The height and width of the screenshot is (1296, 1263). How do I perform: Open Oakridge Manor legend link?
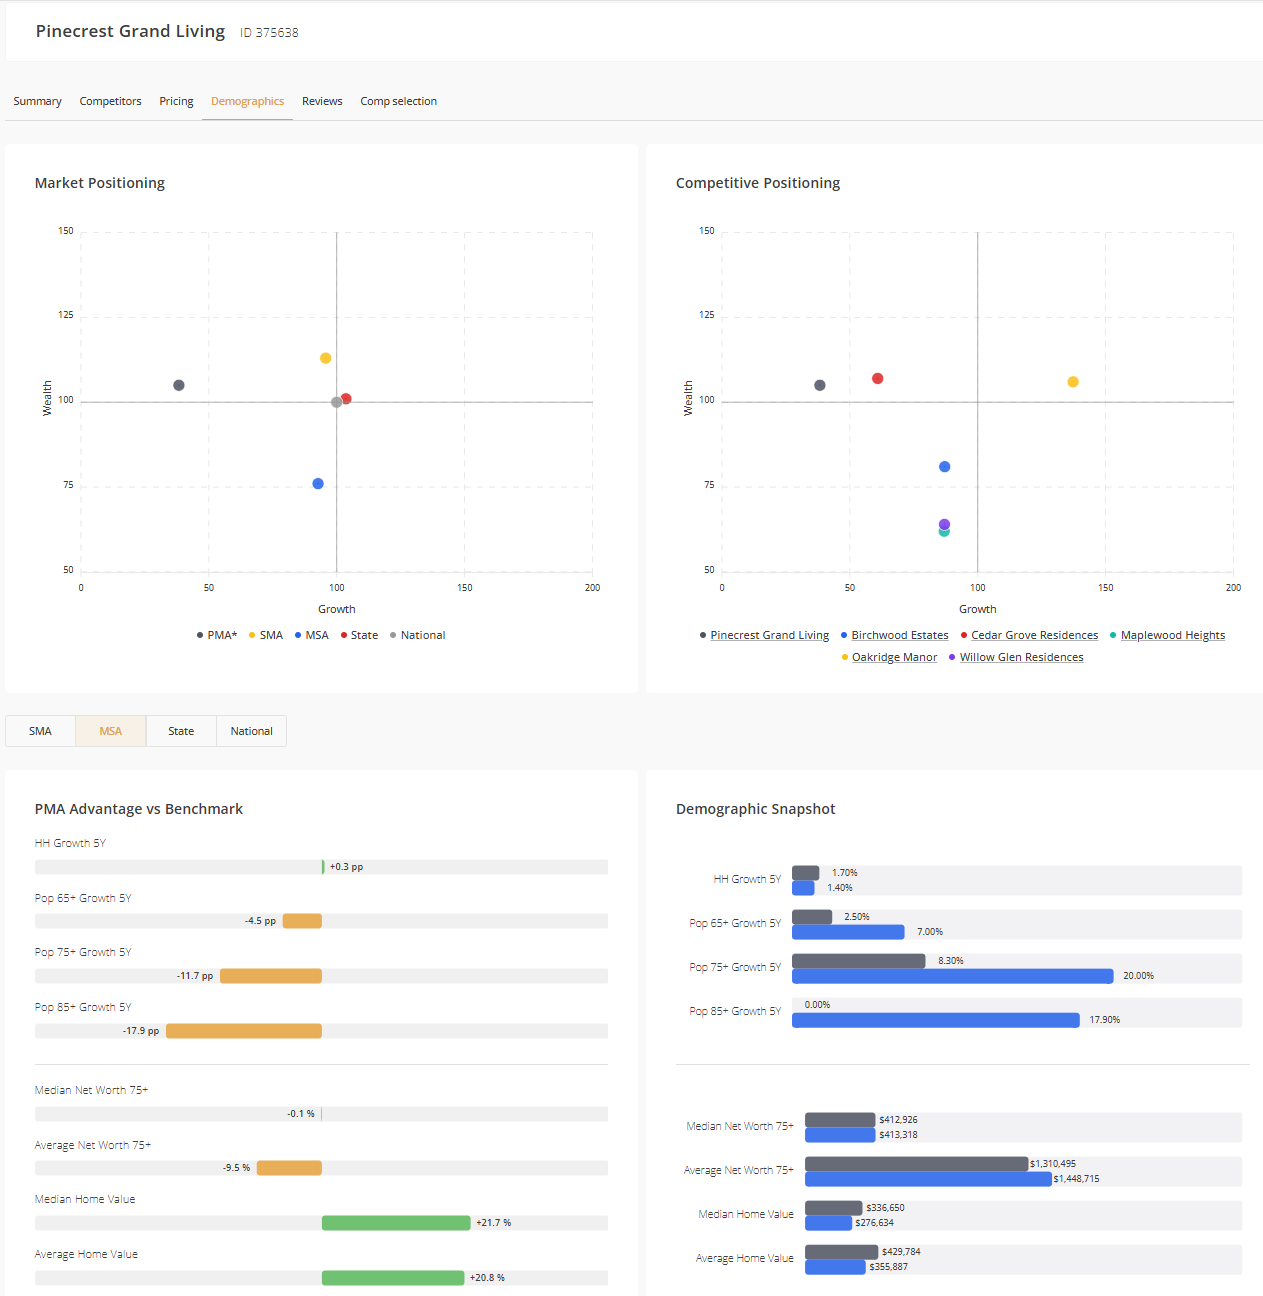[x=894, y=657]
